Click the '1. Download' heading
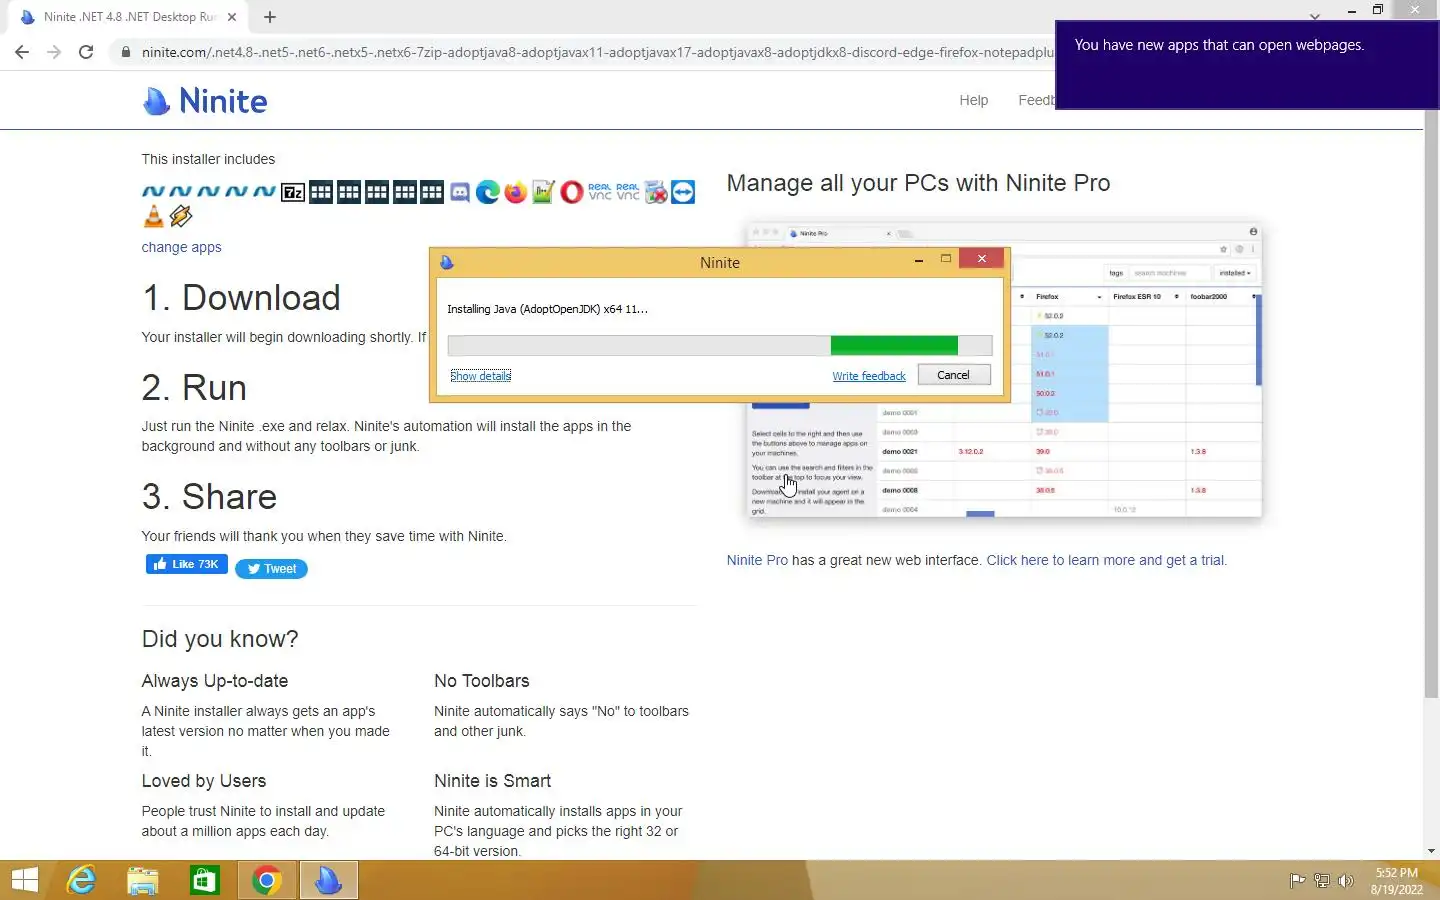 (x=241, y=298)
